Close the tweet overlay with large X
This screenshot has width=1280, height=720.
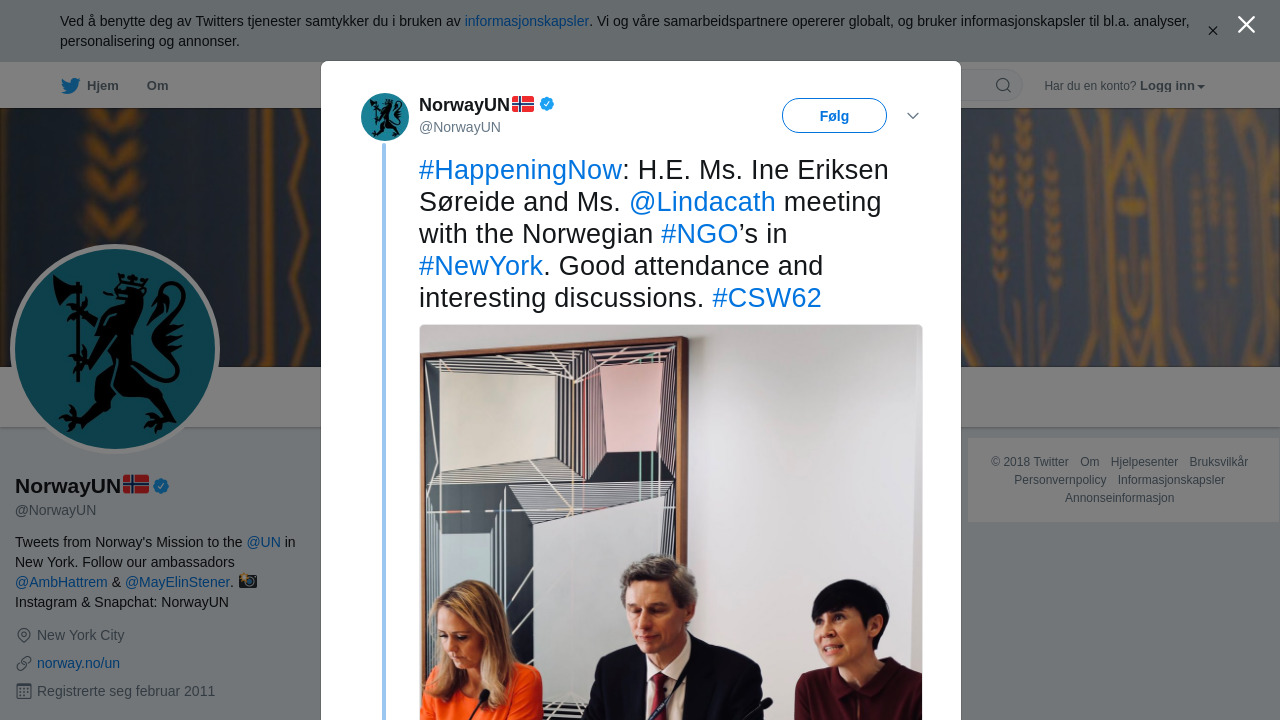click(x=1246, y=25)
